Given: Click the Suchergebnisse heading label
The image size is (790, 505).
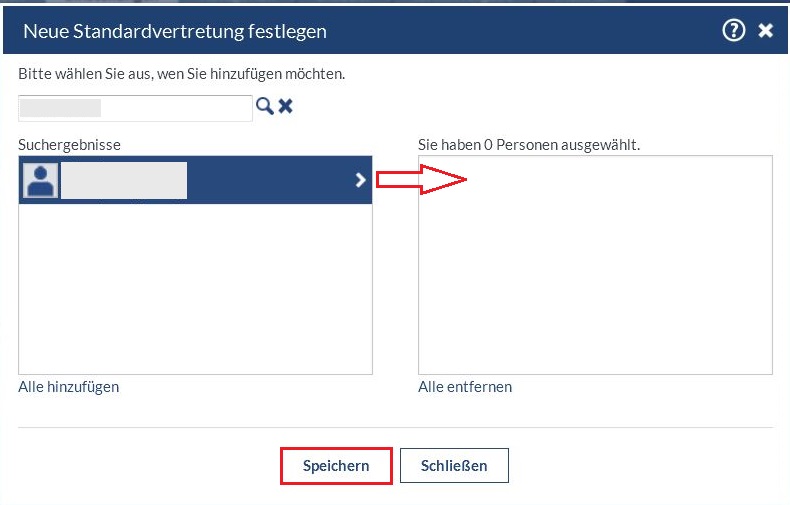Looking at the screenshot, I should pos(69,145).
